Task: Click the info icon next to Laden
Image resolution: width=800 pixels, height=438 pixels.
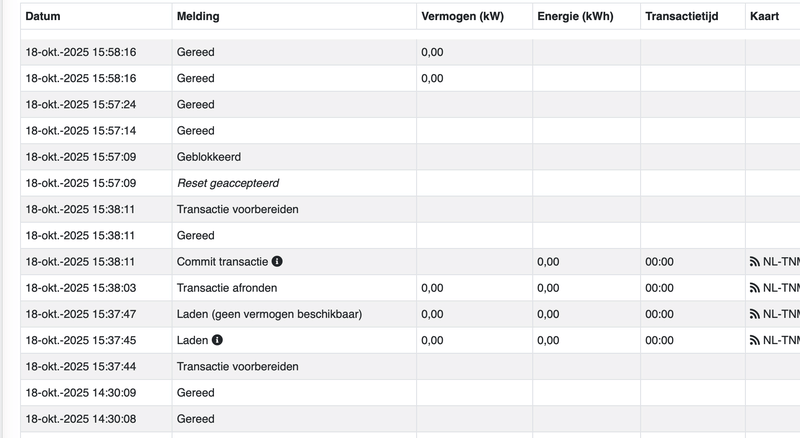Action: pyautogui.click(x=217, y=340)
